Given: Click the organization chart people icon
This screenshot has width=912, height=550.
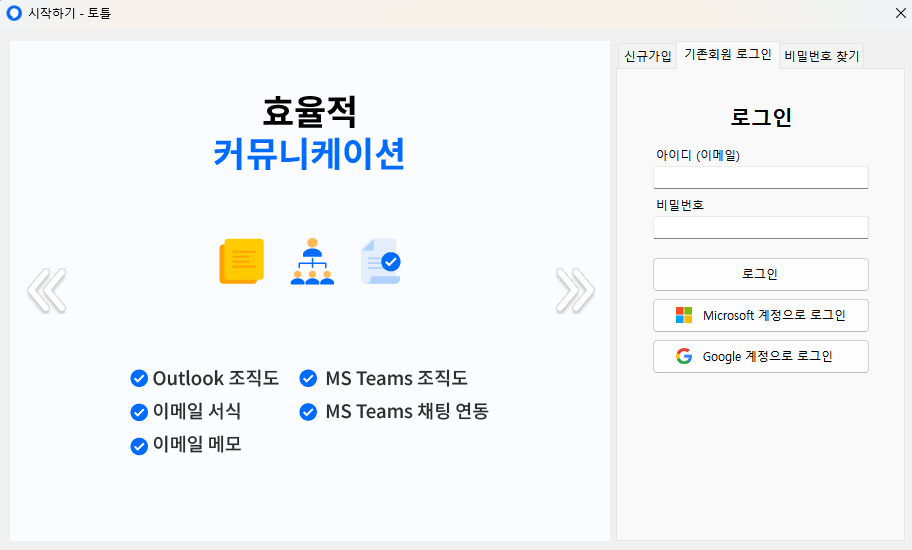Looking at the screenshot, I should point(311,261).
